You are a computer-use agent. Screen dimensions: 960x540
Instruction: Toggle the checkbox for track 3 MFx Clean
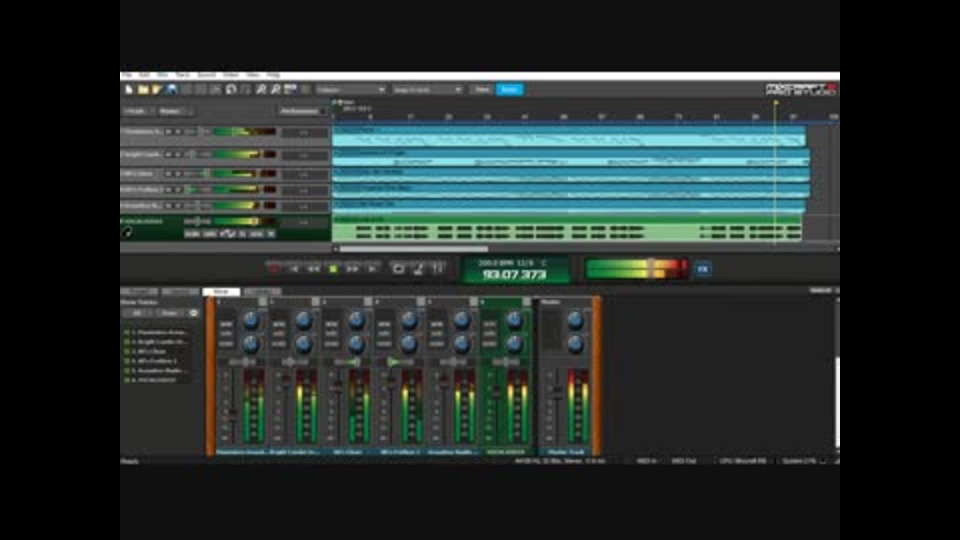(127, 351)
